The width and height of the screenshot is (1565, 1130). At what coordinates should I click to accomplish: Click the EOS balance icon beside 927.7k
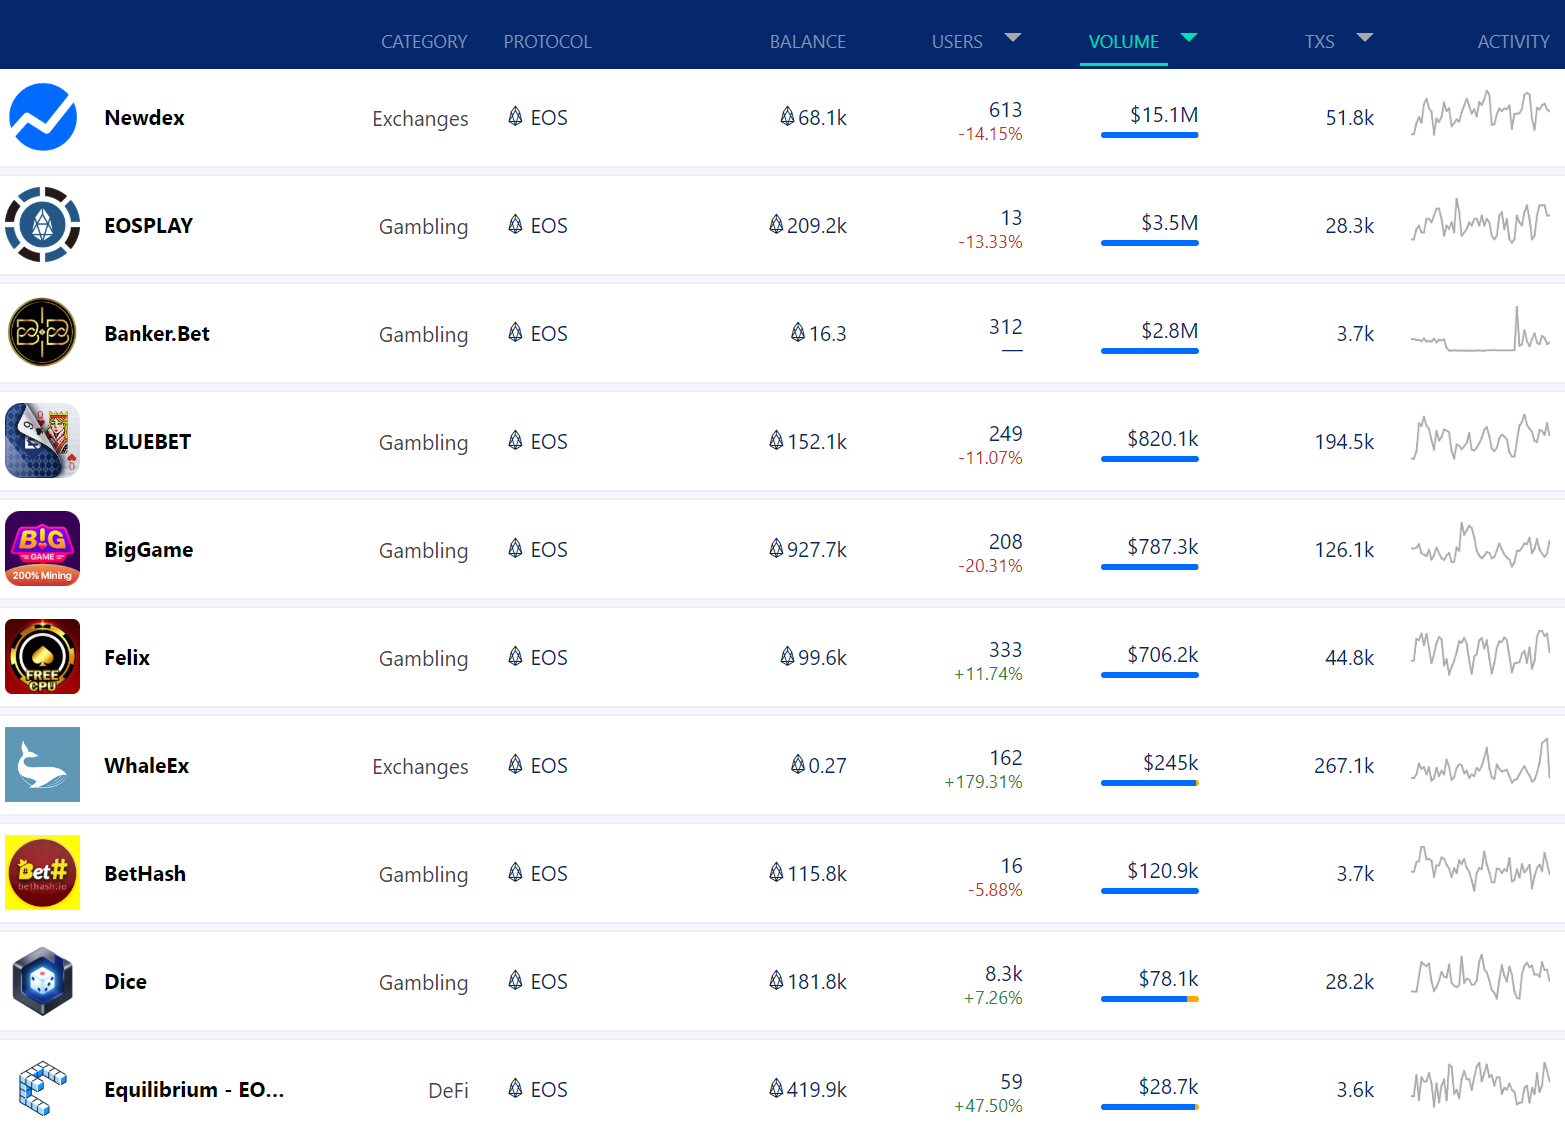tap(776, 549)
